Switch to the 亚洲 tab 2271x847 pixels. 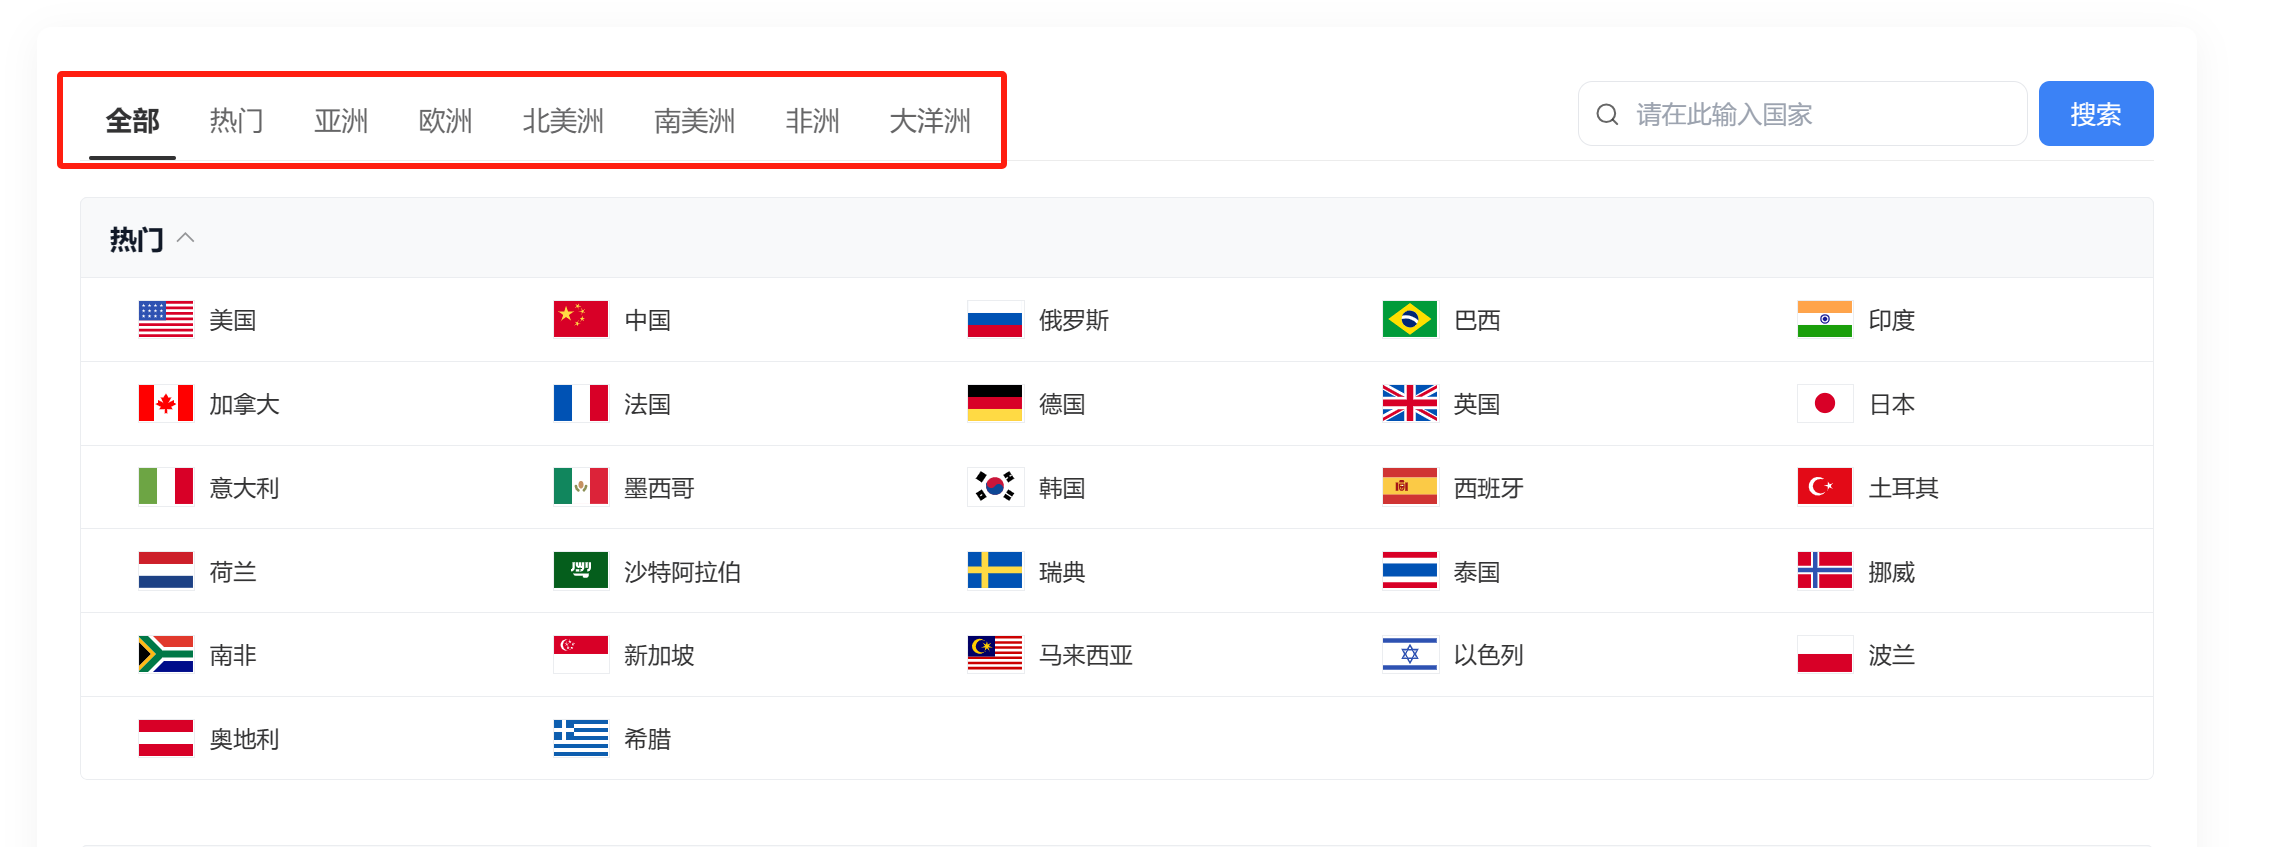point(341,121)
